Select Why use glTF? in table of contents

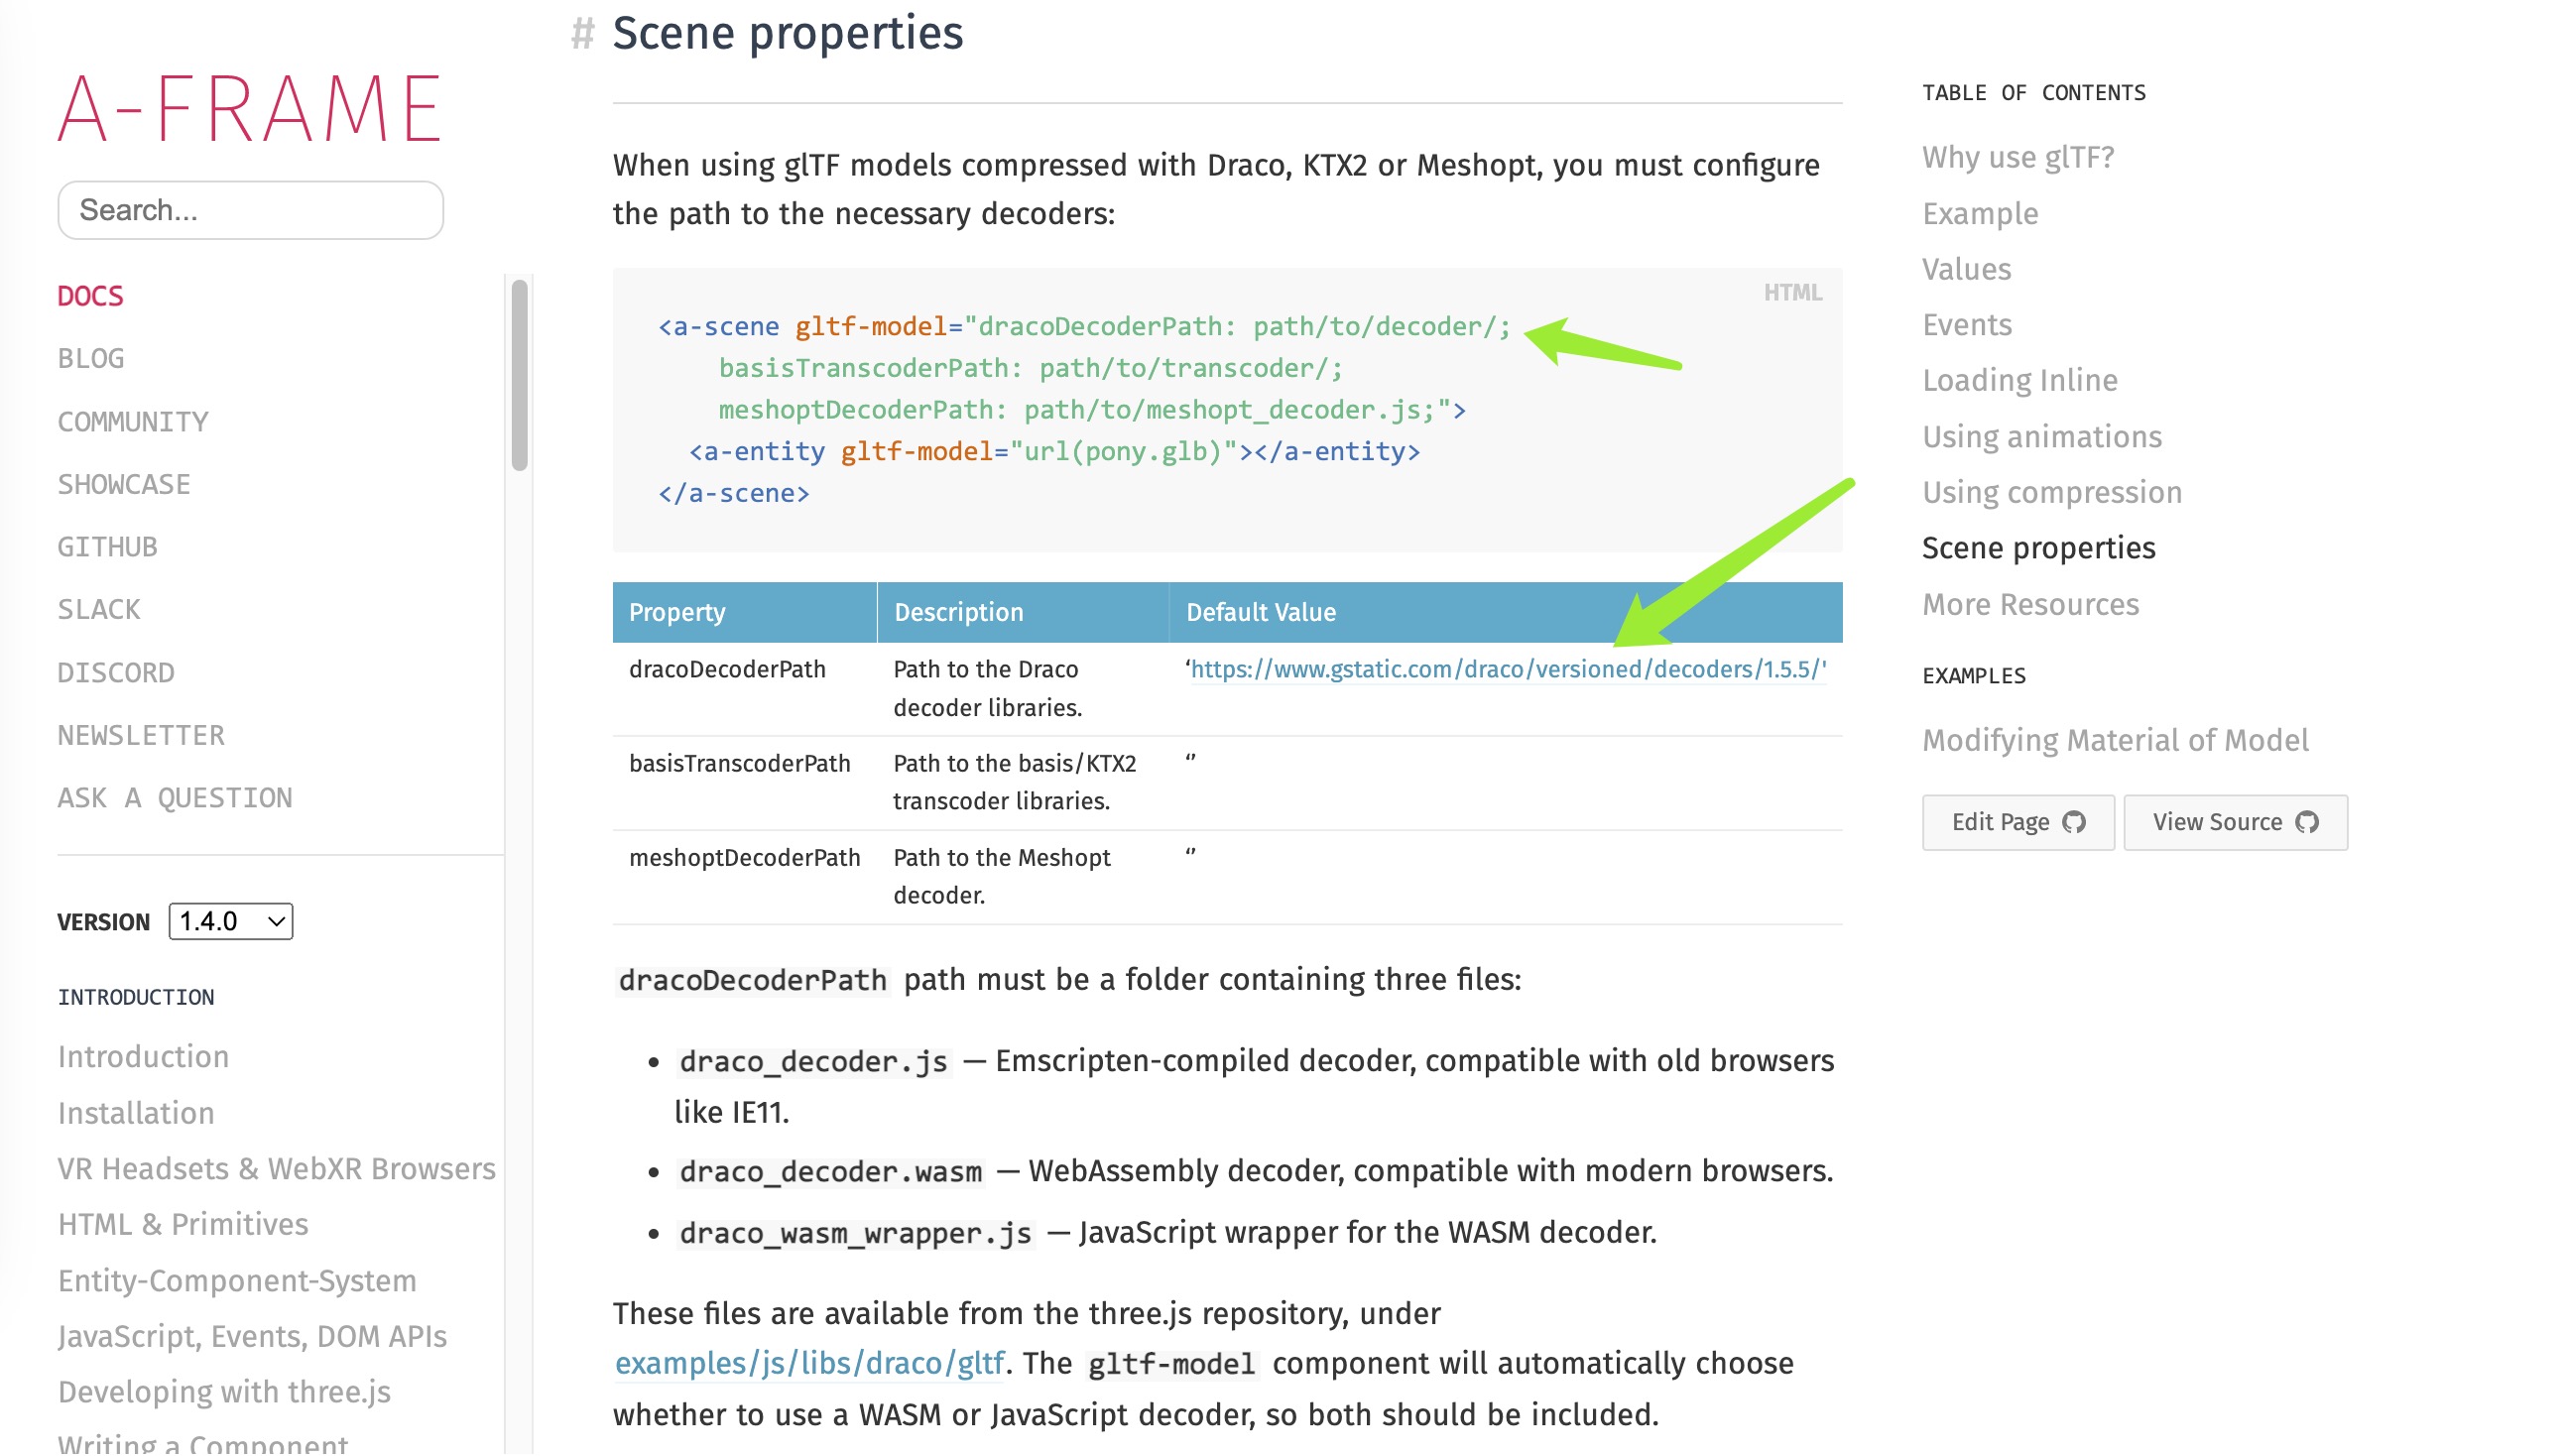tap(2017, 157)
